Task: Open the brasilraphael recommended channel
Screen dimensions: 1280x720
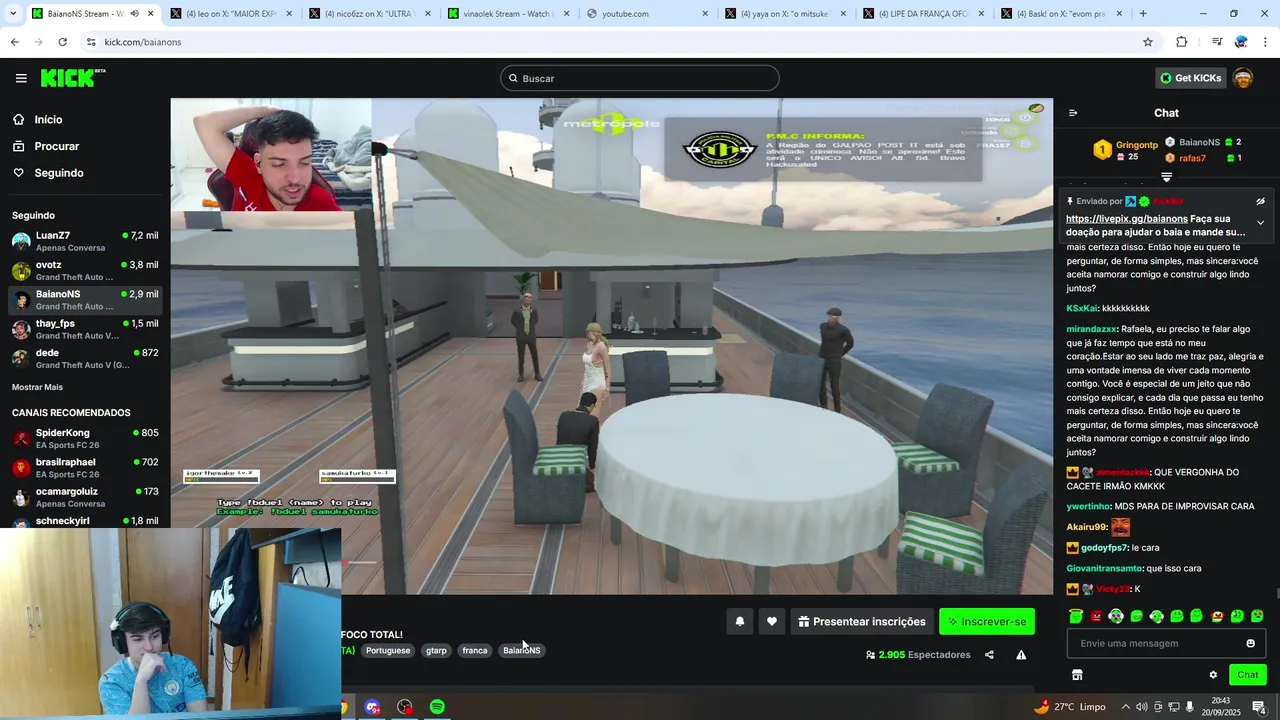Action: tap(85, 467)
